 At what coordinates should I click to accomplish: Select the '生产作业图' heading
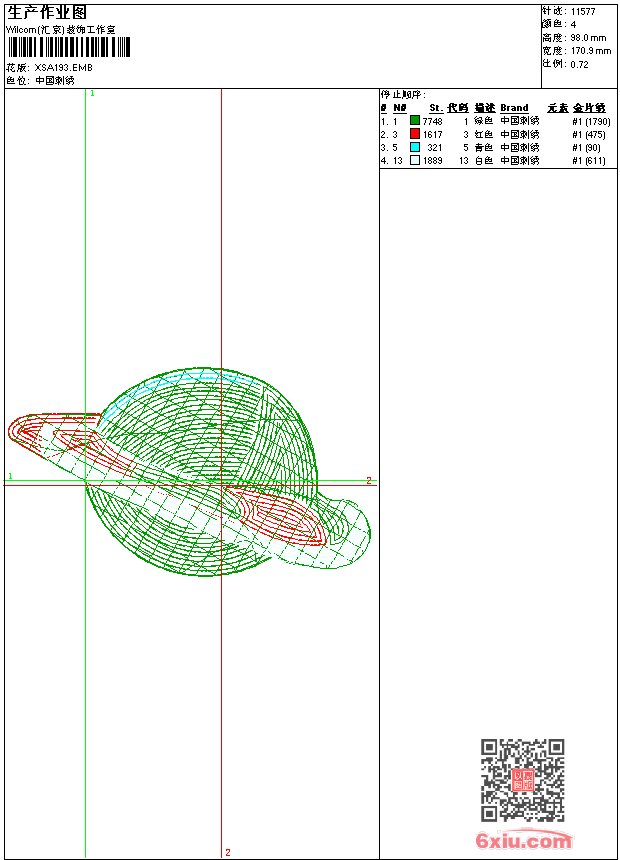pyautogui.click(x=47, y=13)
